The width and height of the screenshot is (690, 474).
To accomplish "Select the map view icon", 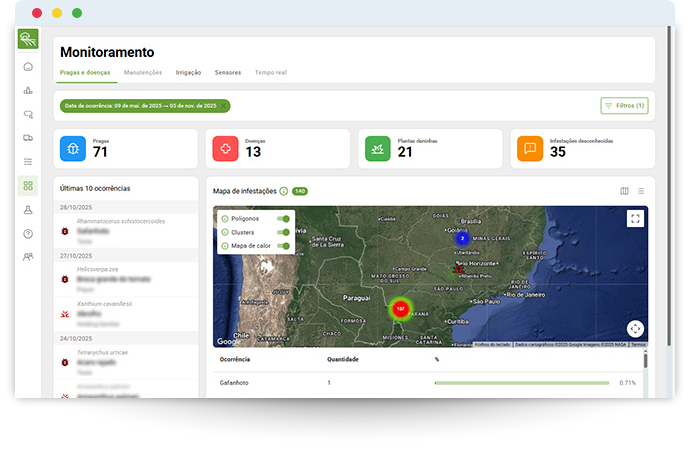I will 624,191.
